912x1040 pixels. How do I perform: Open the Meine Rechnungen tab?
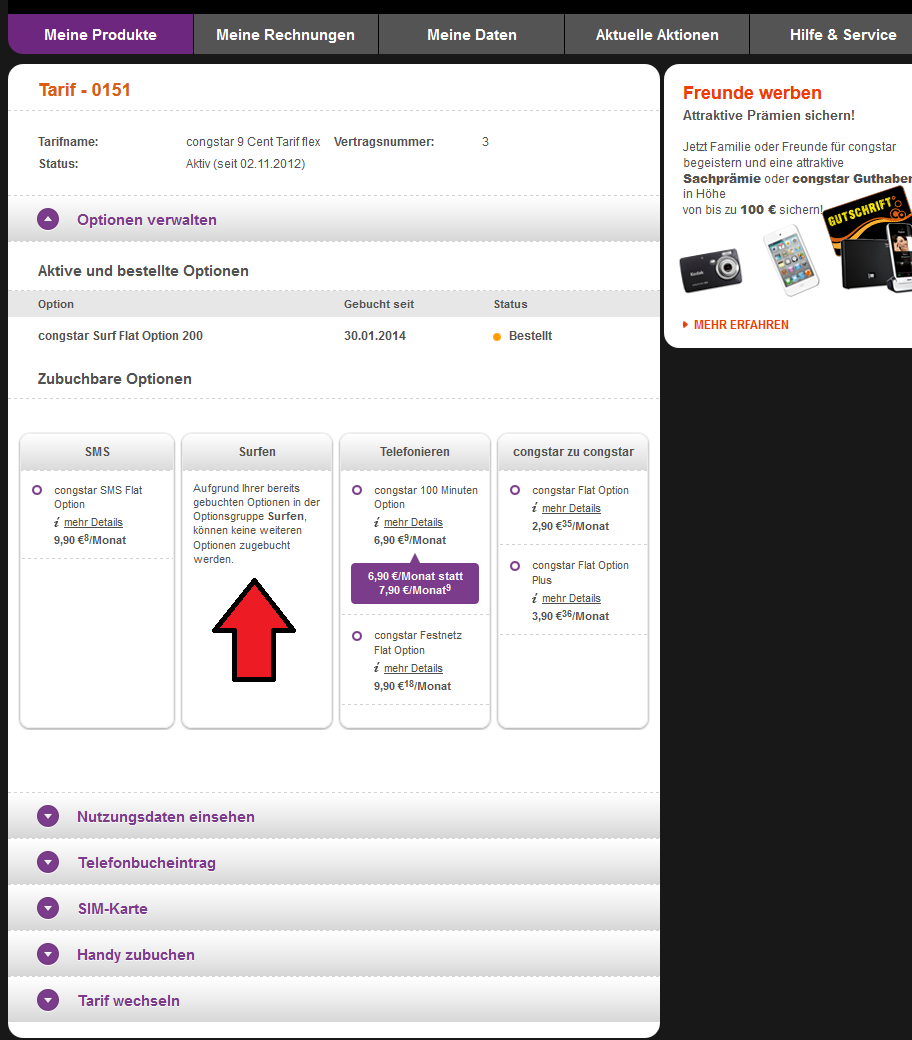285,35
